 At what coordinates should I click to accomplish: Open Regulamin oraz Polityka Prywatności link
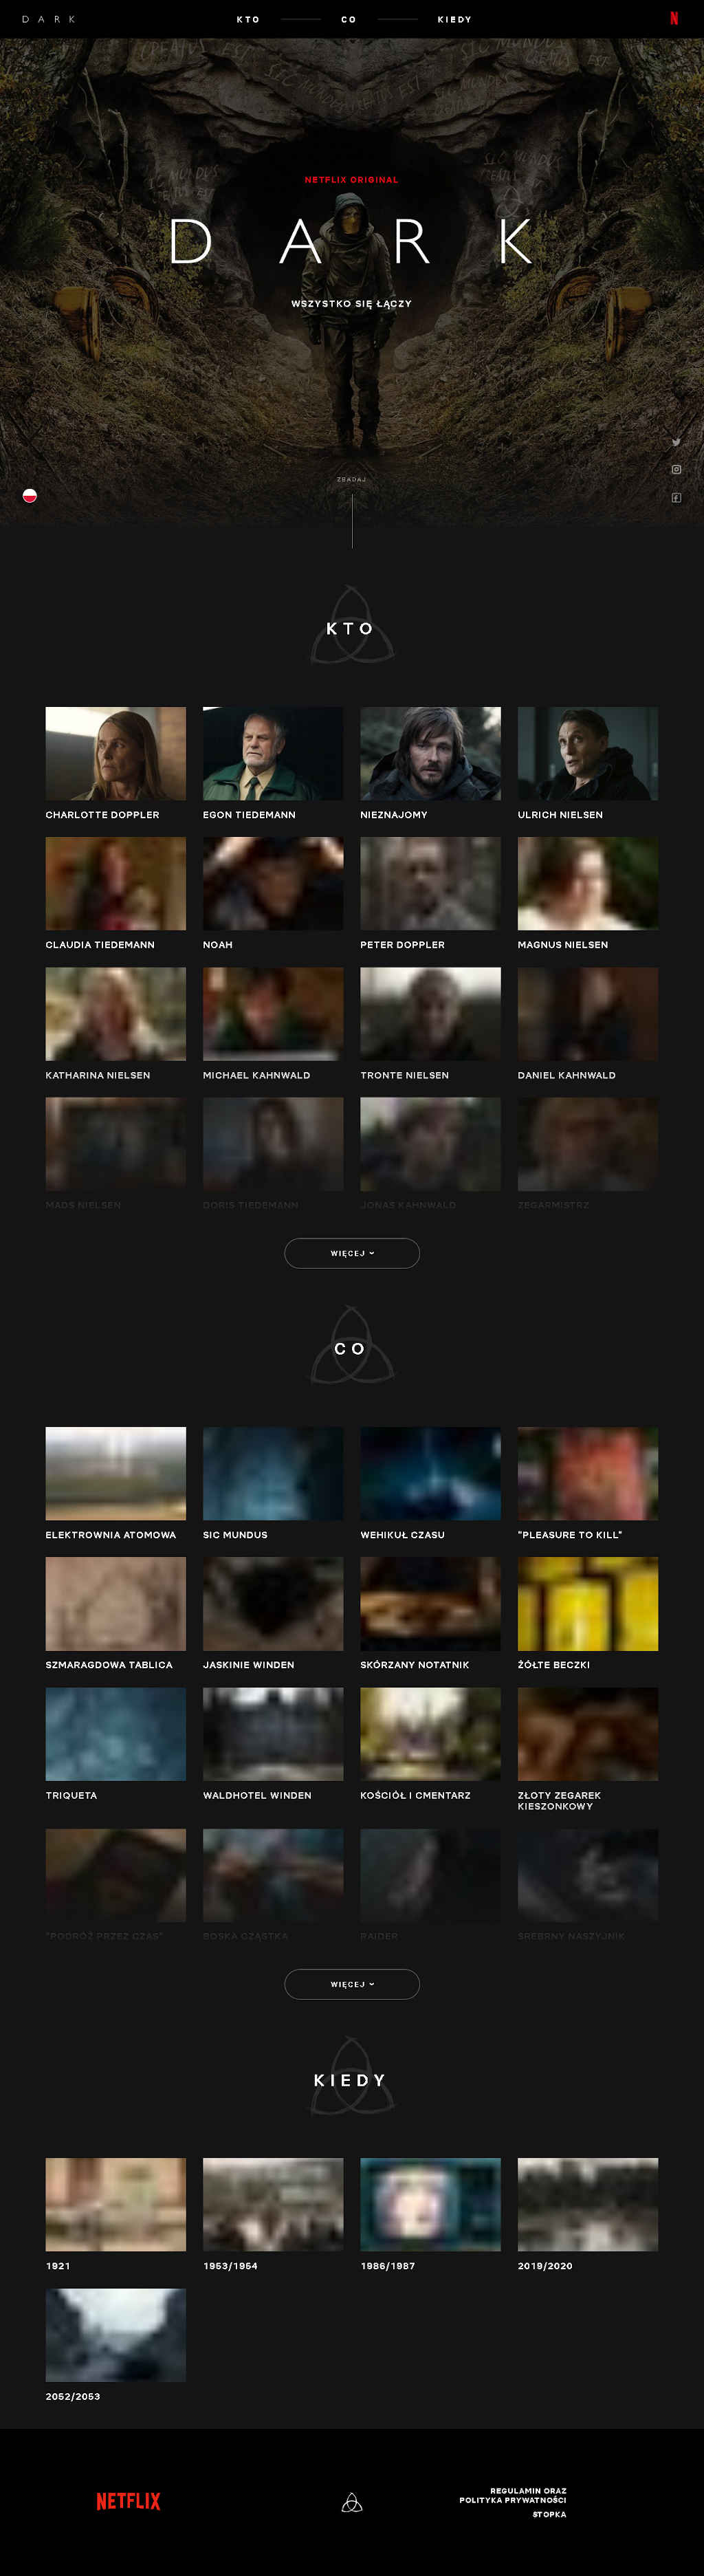(513, 2495)
